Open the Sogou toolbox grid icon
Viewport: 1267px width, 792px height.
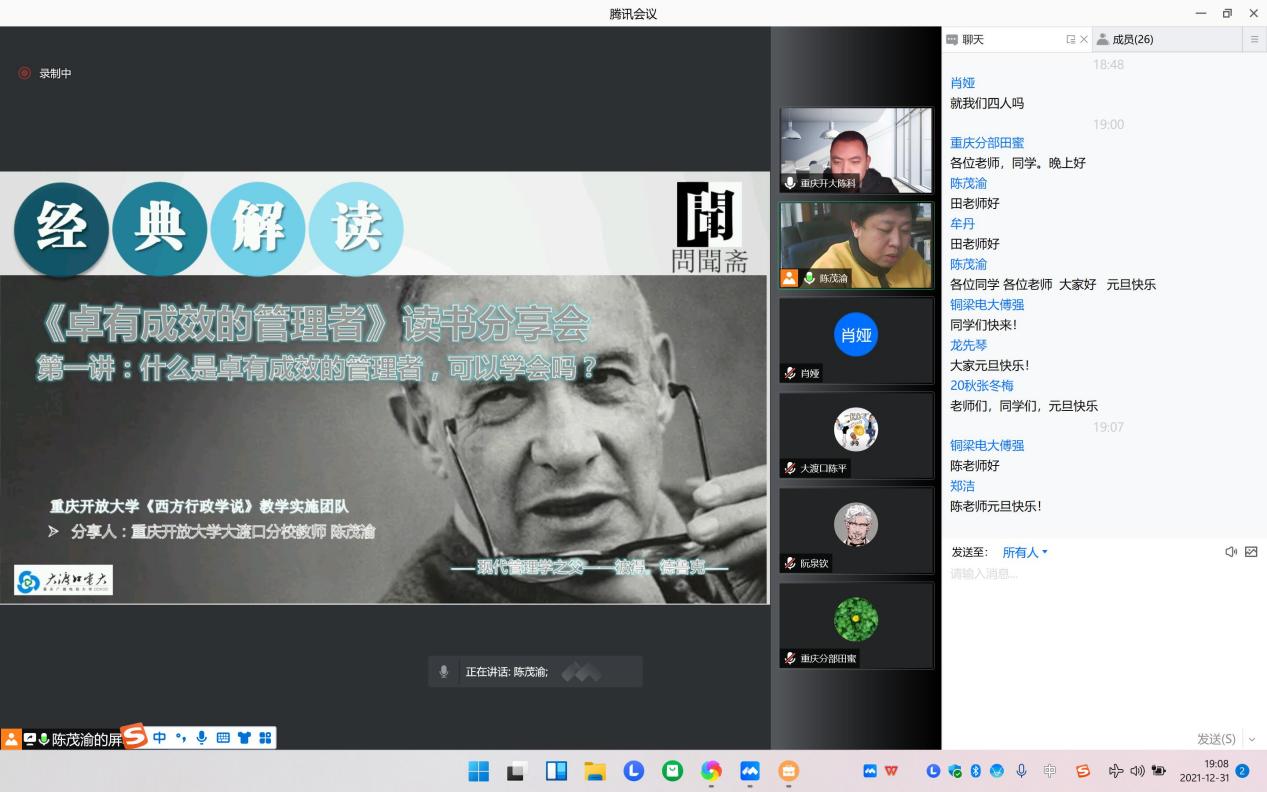pos(265,738)
